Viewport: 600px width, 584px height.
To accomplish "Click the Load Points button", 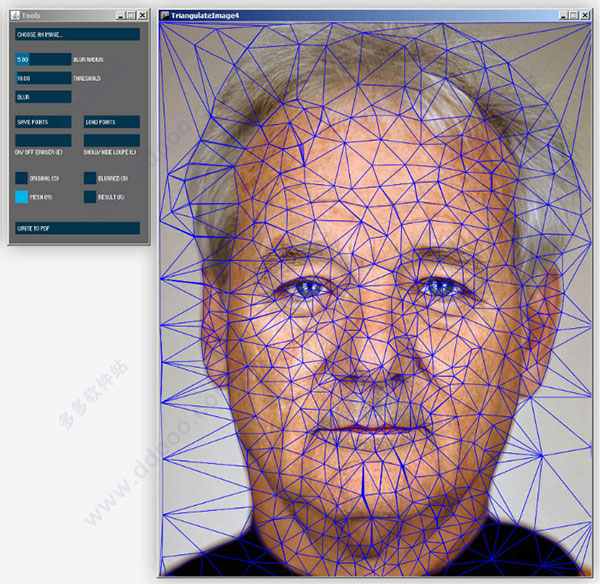I will 112,122.
